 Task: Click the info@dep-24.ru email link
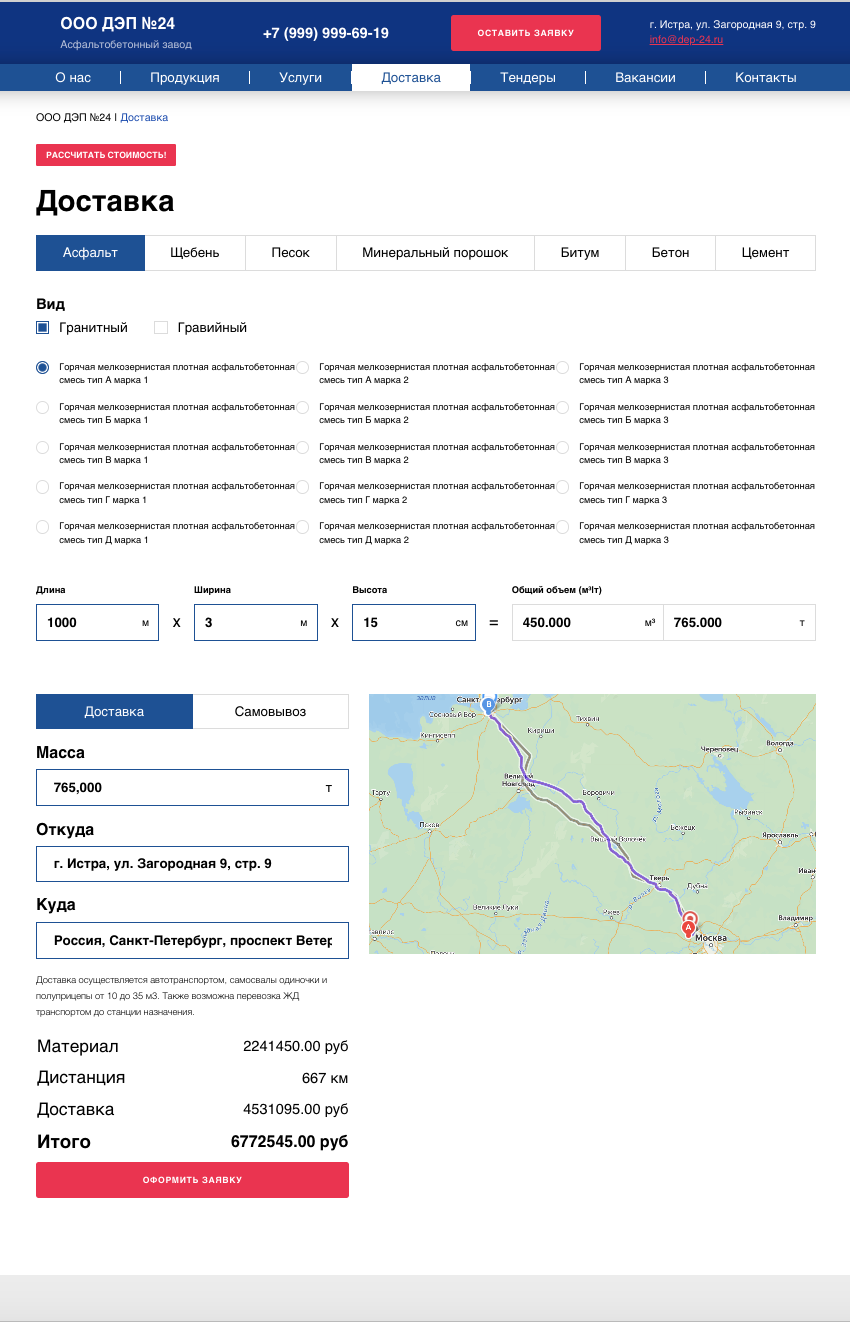(x=686, y=40)
